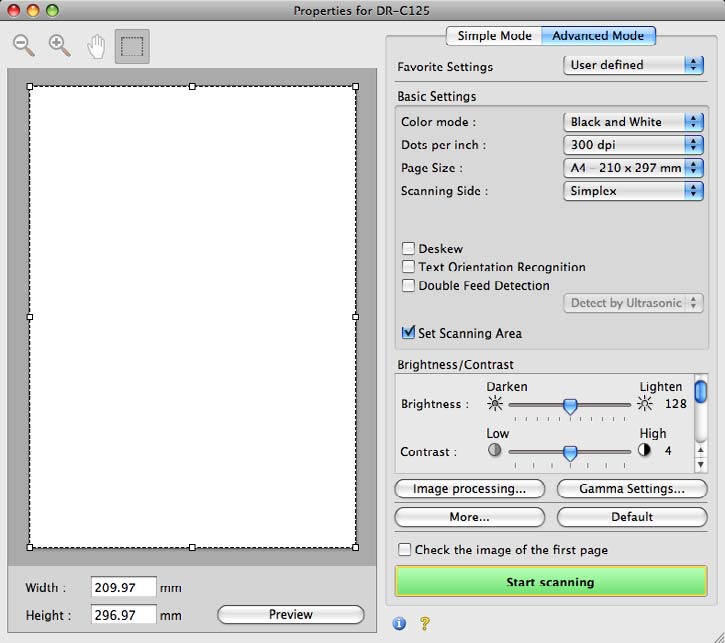Uncheck Set Scanning Area

point(408,332)
